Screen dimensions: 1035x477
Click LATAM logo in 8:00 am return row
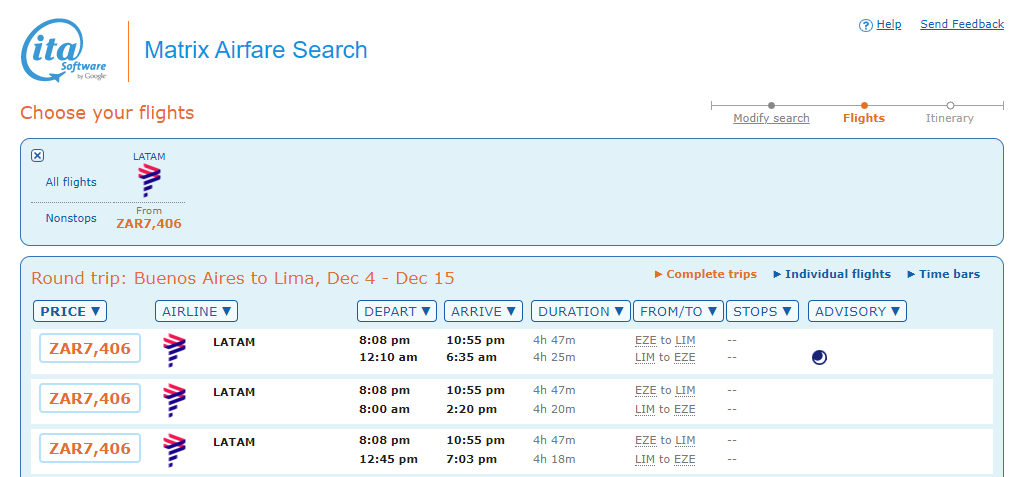coord(175,400)
